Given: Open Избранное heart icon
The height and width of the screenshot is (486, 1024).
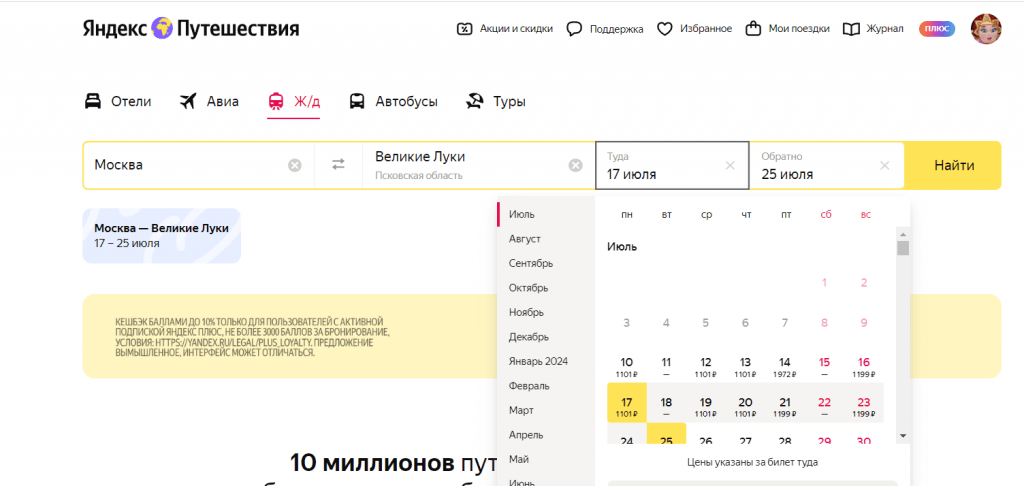Looking at the screenshot, I should tap(664, 29).
